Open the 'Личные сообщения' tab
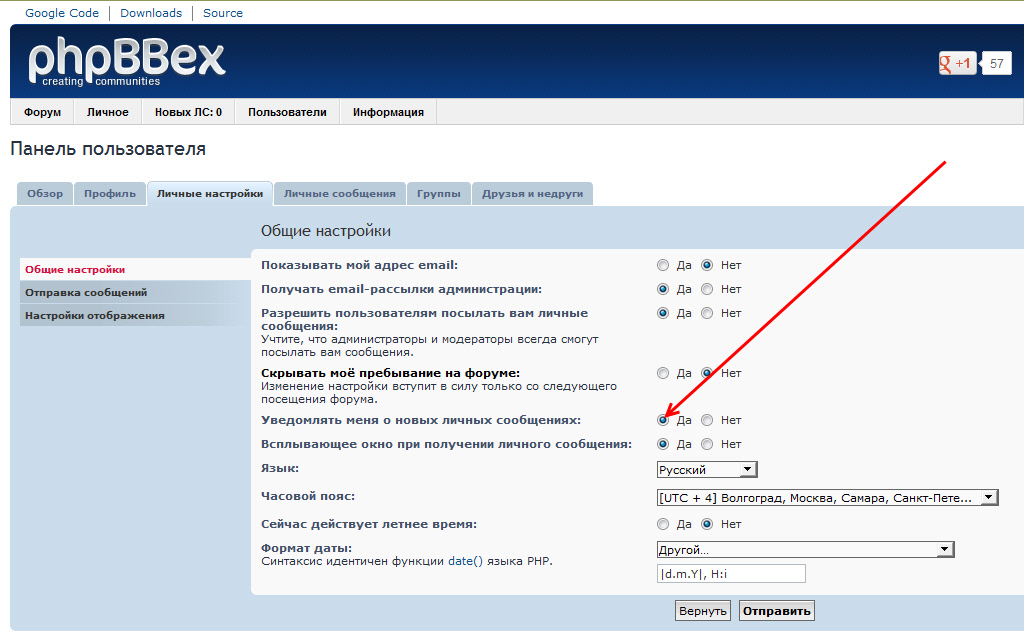The width and height of the screenshot is (1024, 643). [x=339, y=194]
